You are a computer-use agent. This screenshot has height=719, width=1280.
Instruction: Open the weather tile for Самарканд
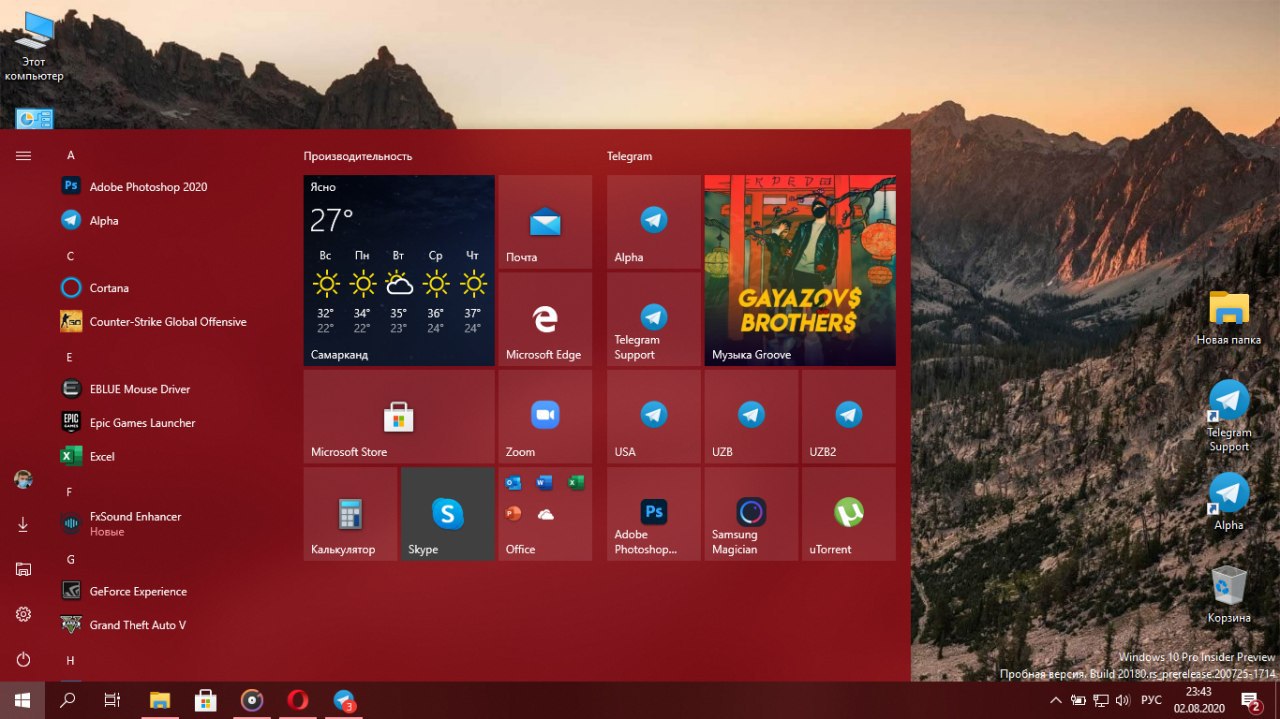point(399,271)
